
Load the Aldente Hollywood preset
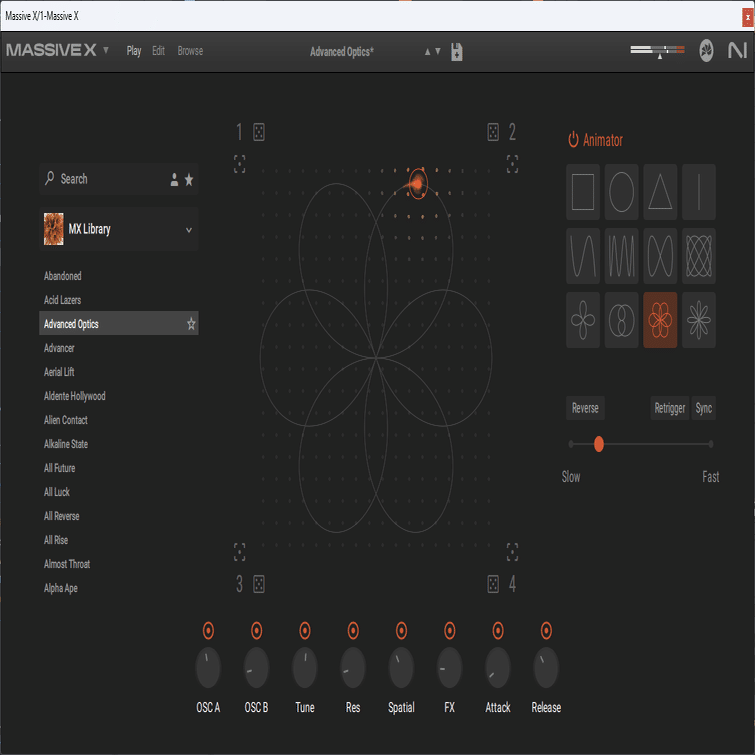(75, 396)
